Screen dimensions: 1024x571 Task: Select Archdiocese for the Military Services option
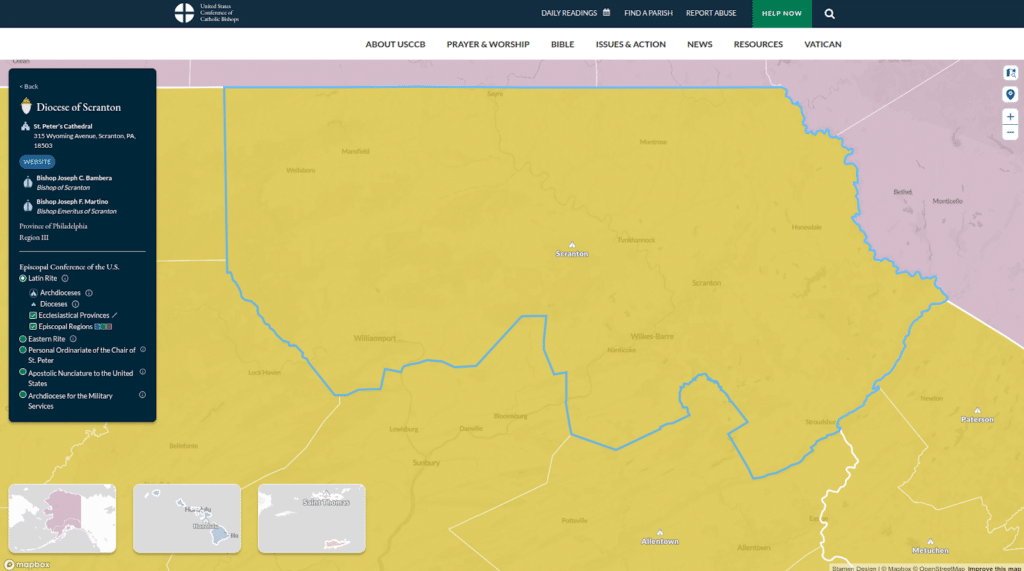23,396
